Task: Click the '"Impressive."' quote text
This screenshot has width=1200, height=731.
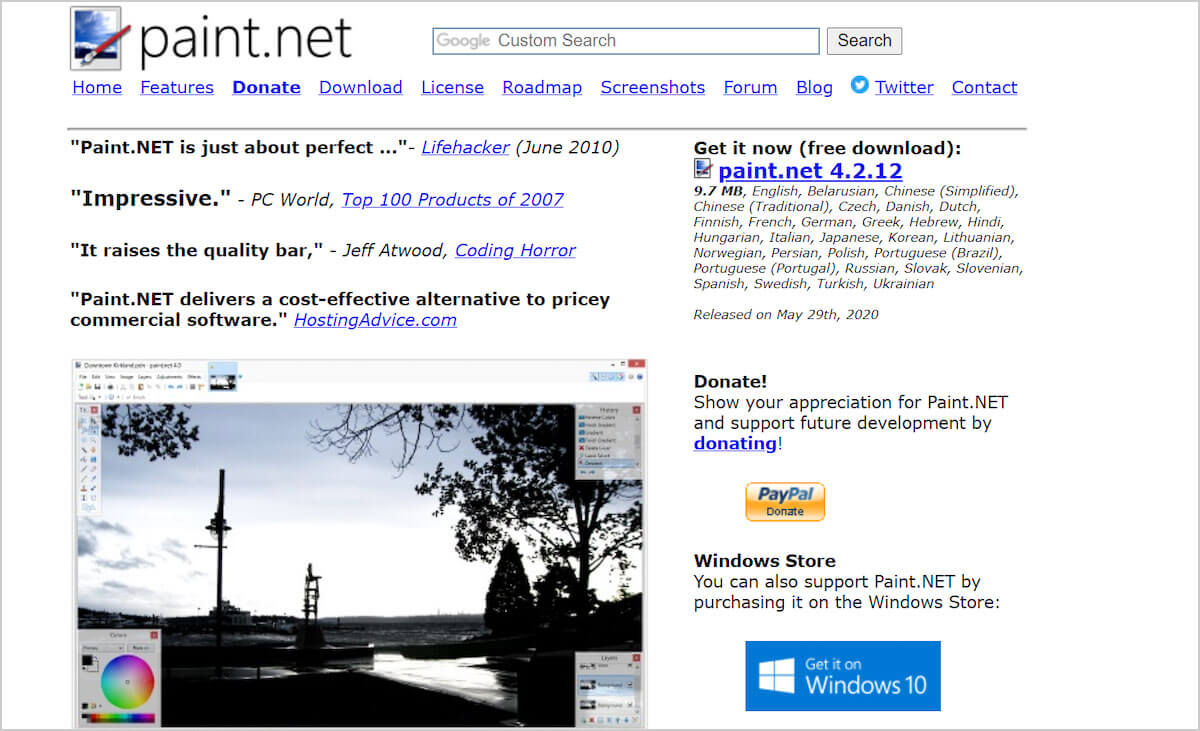Action: tap(151, 198)
